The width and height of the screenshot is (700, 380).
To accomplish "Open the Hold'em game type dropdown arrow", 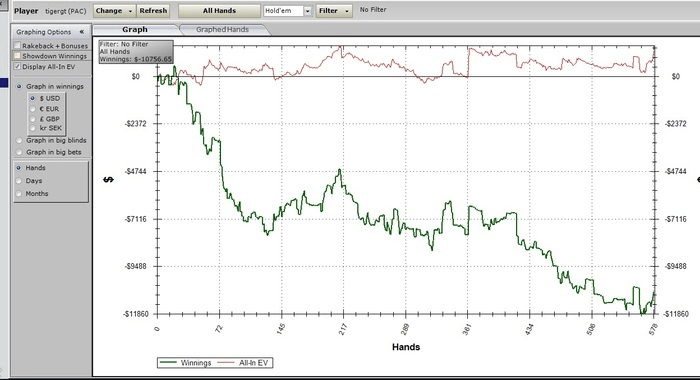I will pyautogui.click(x=308, y=11).
